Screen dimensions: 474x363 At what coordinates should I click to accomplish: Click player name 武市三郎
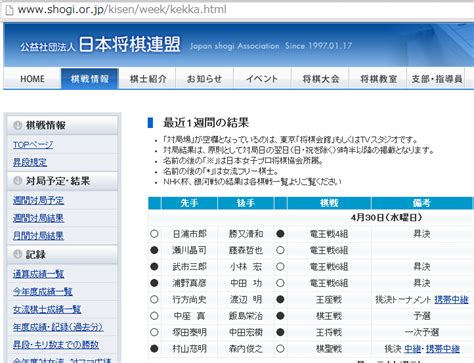tap(189, 267)
